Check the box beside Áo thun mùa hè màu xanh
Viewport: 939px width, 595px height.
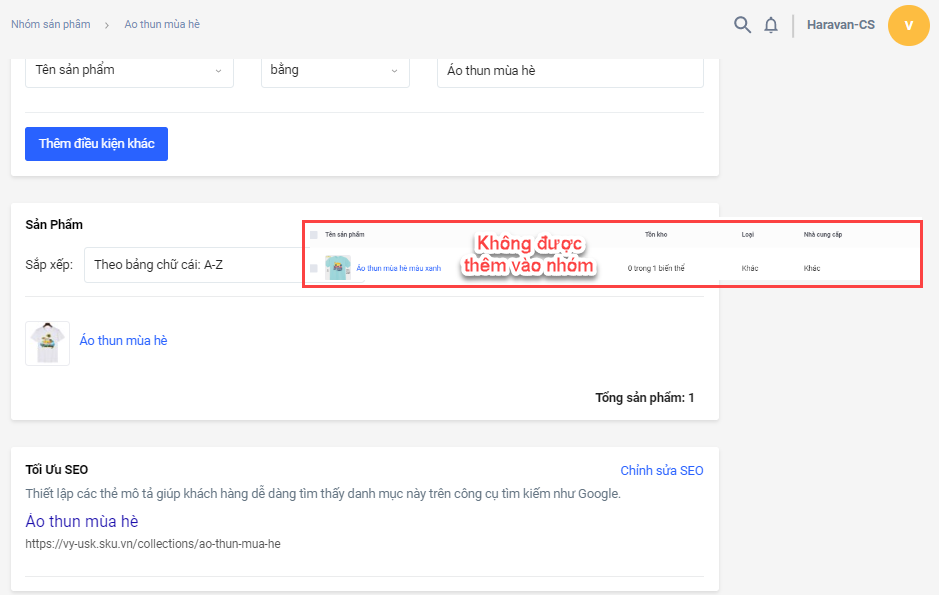[x=314, y=268]
